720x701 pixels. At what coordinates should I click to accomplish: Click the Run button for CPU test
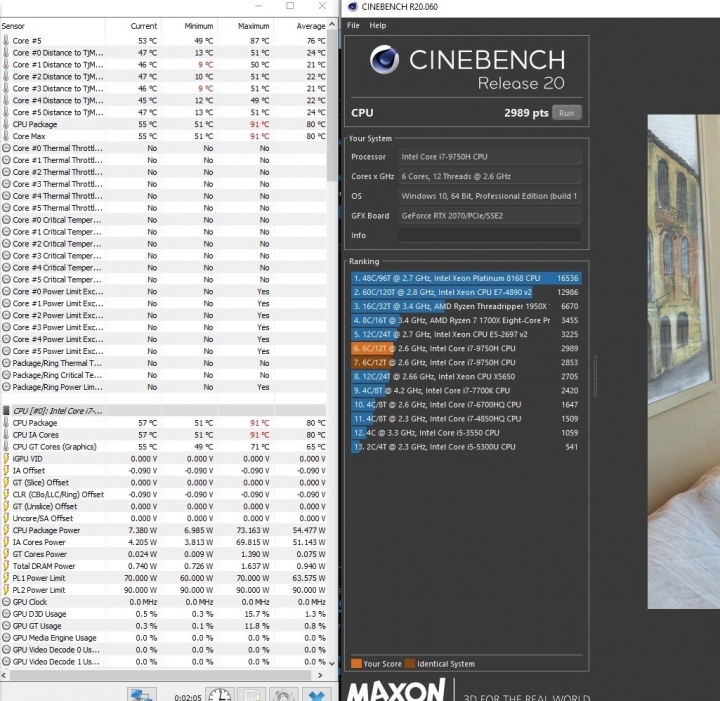tap(567, 113)
